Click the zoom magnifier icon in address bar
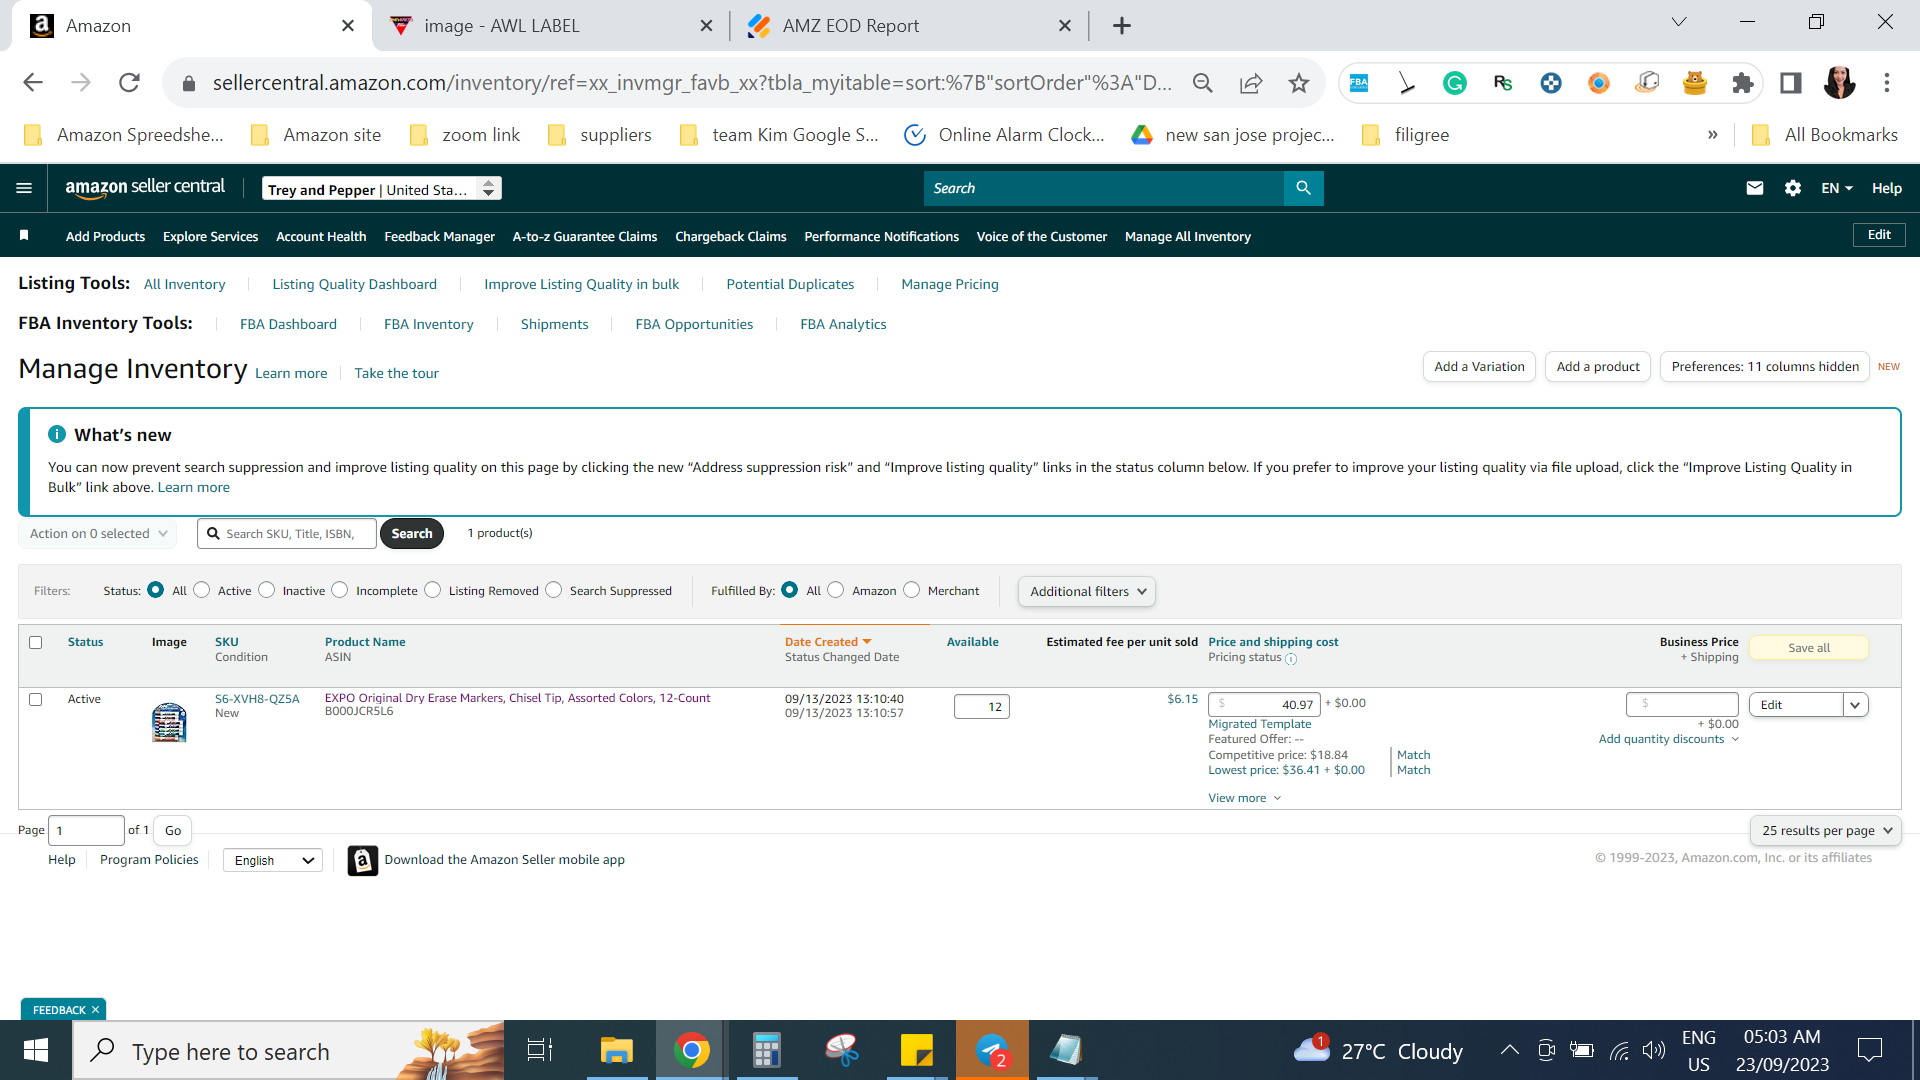This screenshot has width=1920, height=1080. (x=1202, y=83)
